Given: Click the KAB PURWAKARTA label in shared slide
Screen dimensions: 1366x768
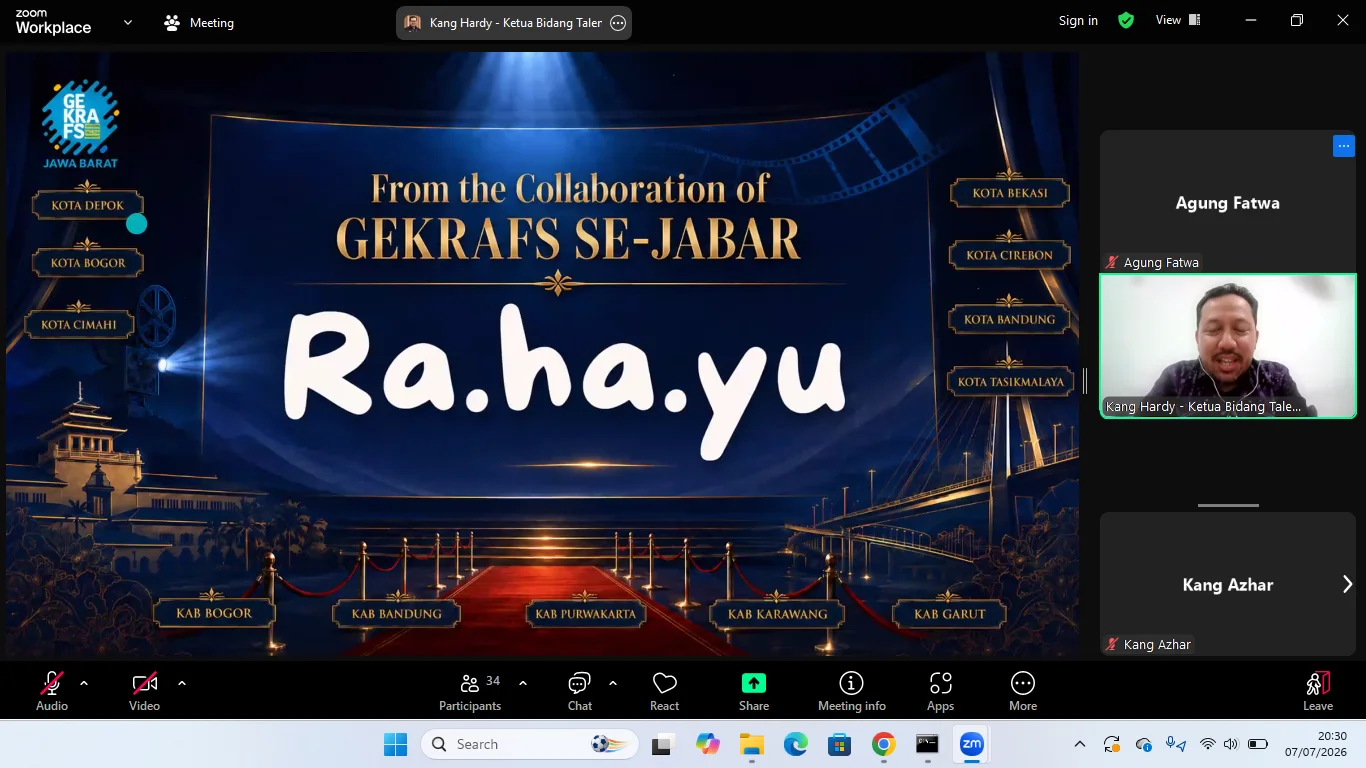Looking at the screenshot, I should (x=585, y=613).
